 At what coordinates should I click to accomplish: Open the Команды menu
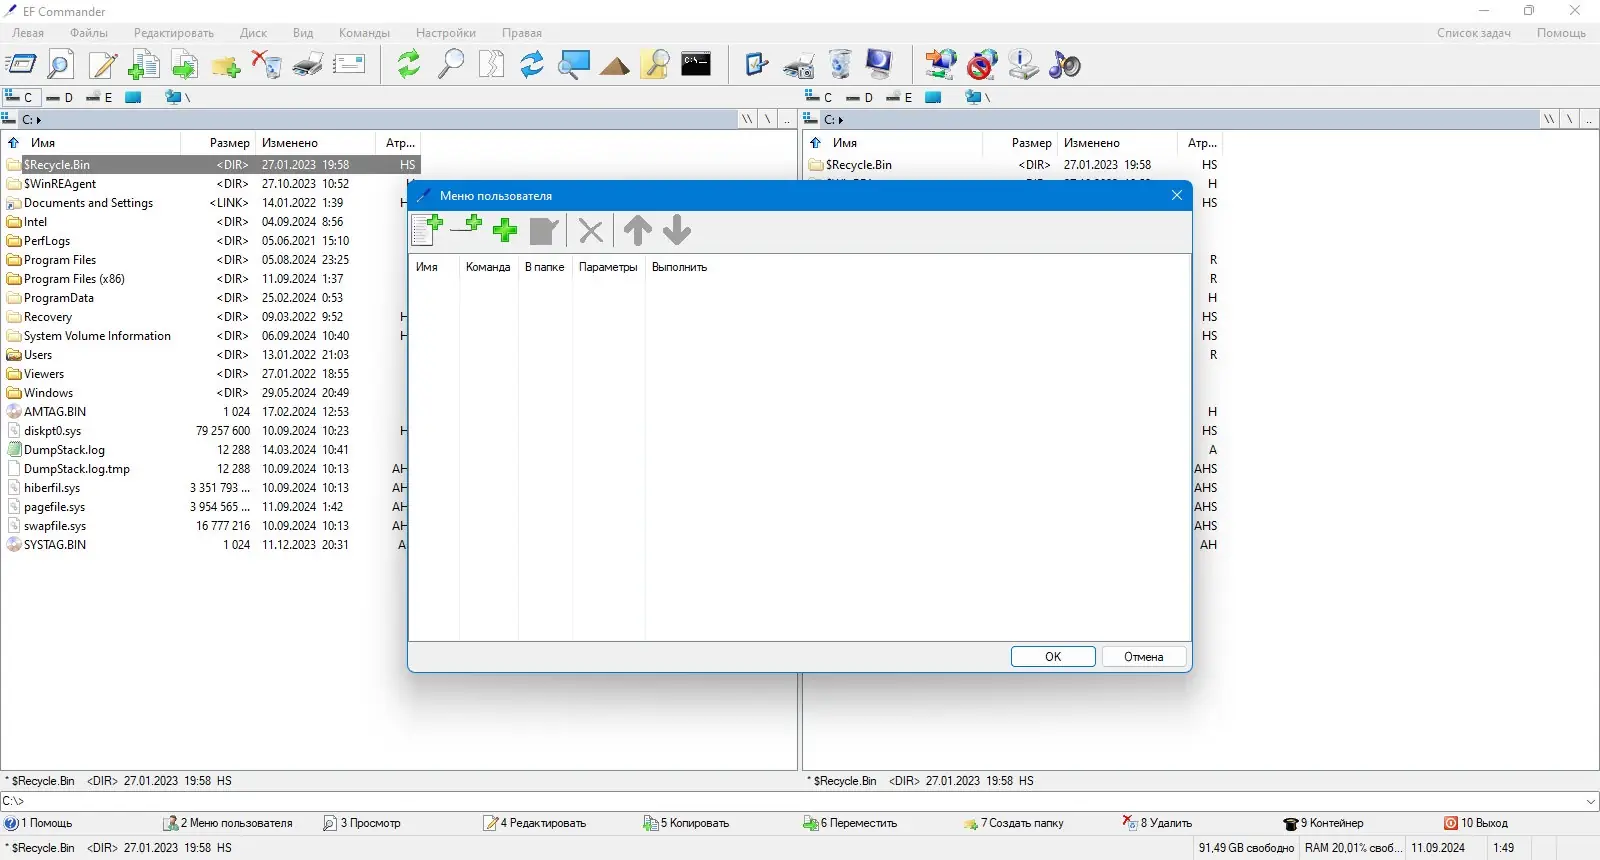coord(364,33)
